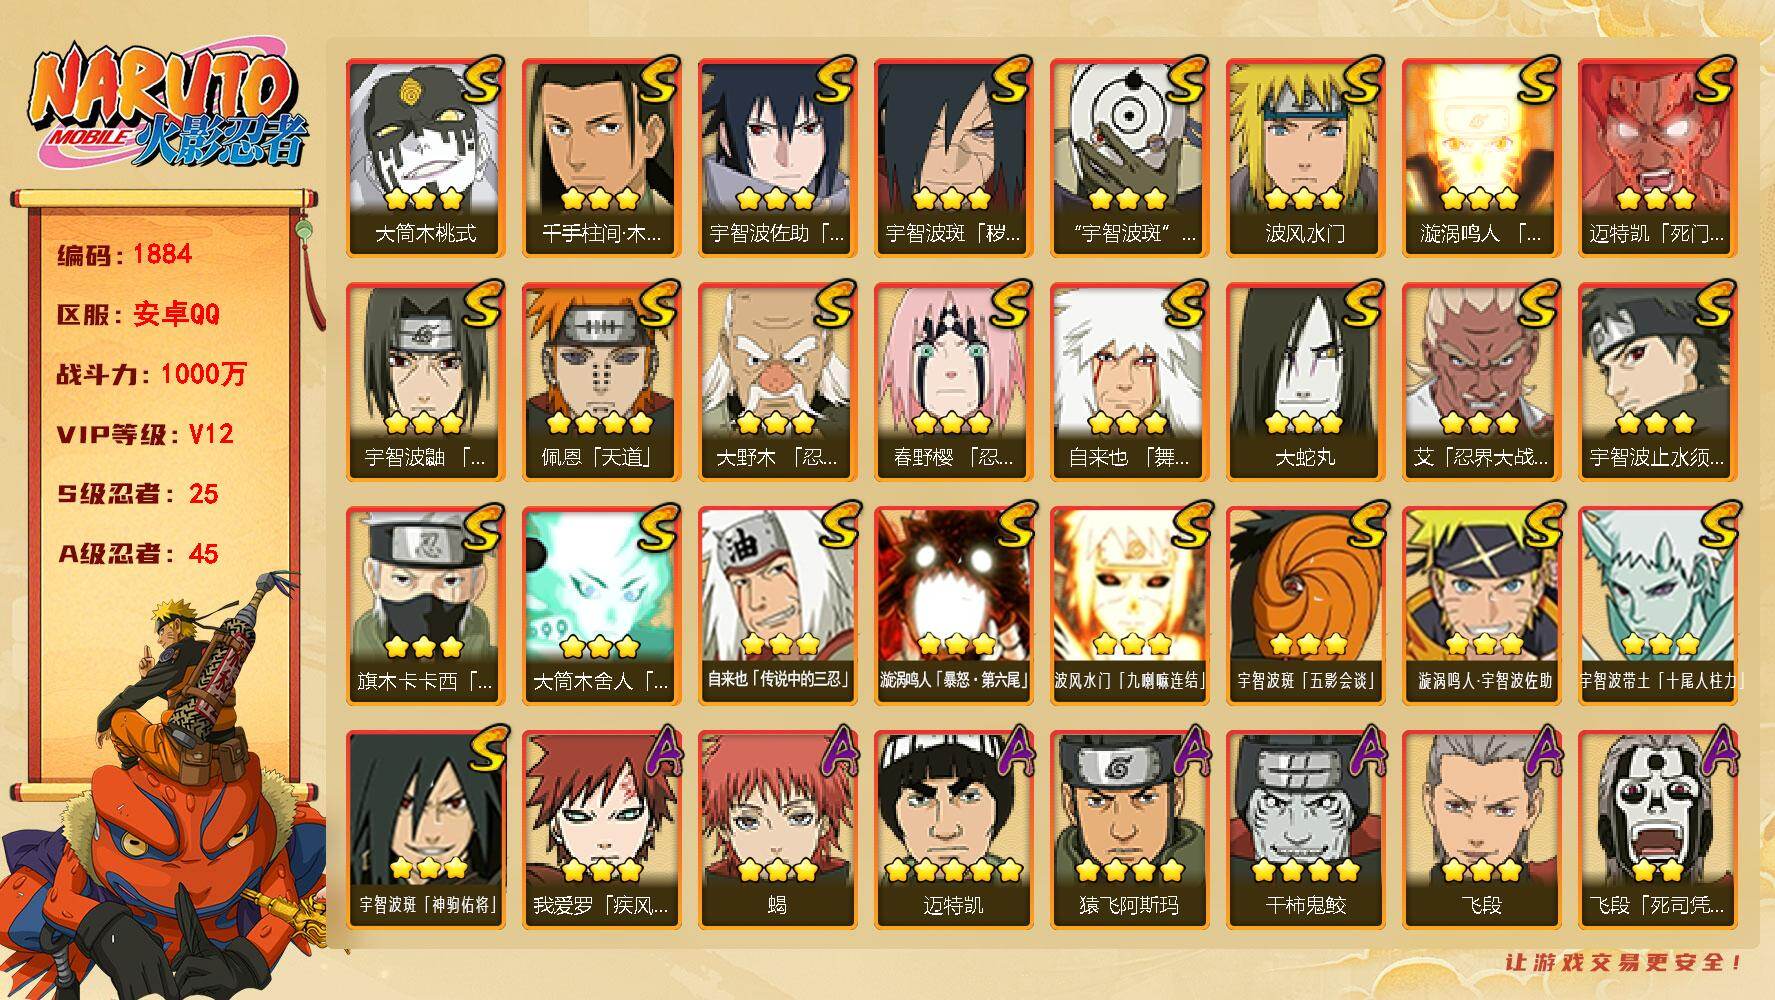Select the 干柿鬼鲛 character card
Screen dimensions: 1775x1000
(x=1305, y=830)
